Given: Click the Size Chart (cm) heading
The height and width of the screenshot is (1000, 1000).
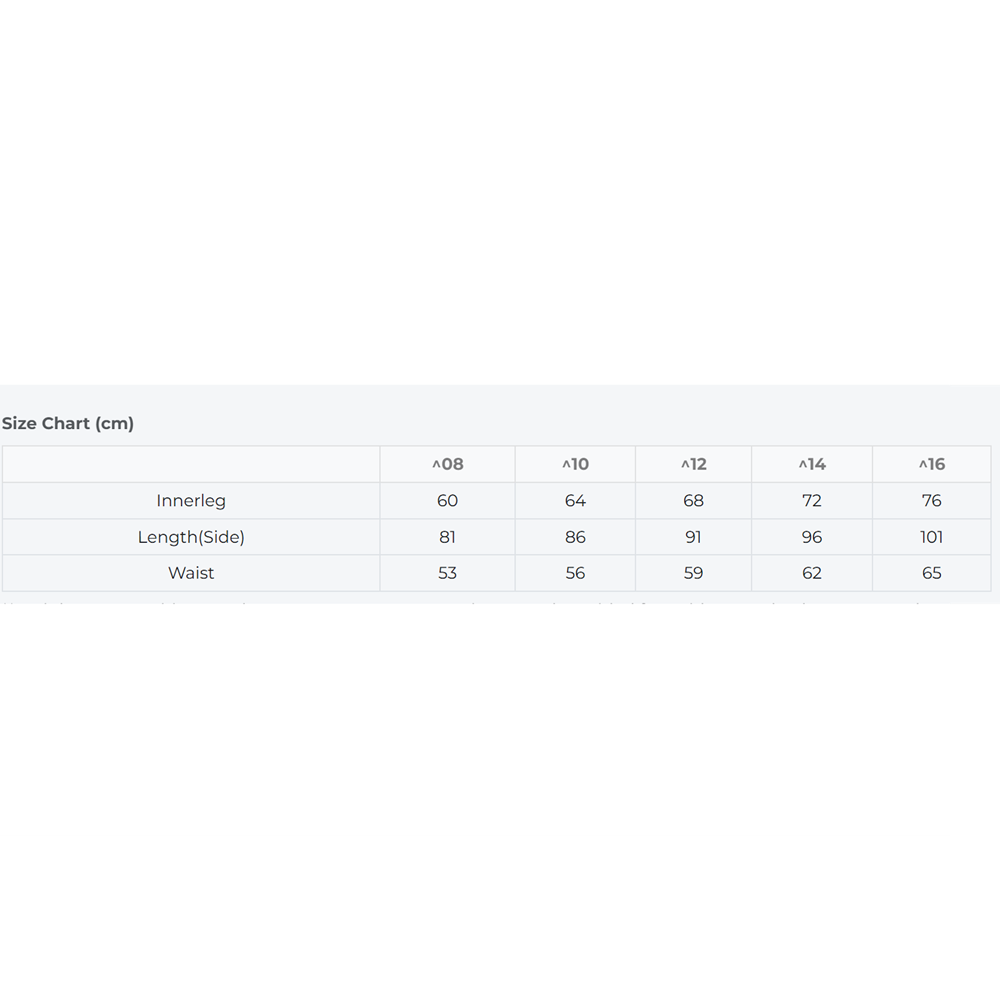Looking at the screenshot, I should 68,423.
